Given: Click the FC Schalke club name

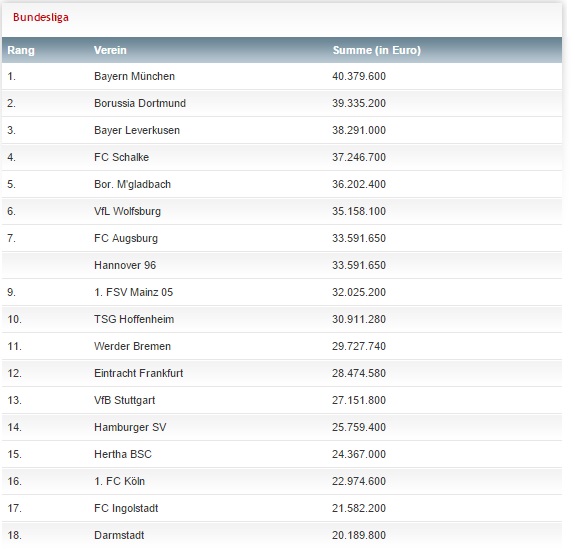Looking at the screenshot, I should [x=121, y=157].
